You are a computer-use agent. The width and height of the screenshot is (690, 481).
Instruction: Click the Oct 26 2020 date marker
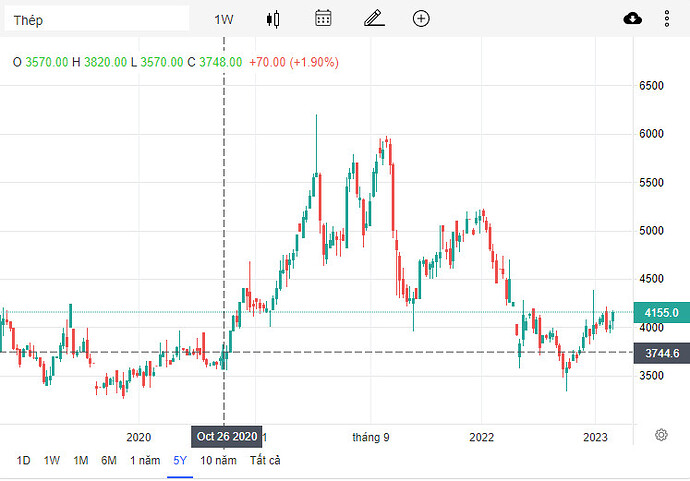[227, 436]
